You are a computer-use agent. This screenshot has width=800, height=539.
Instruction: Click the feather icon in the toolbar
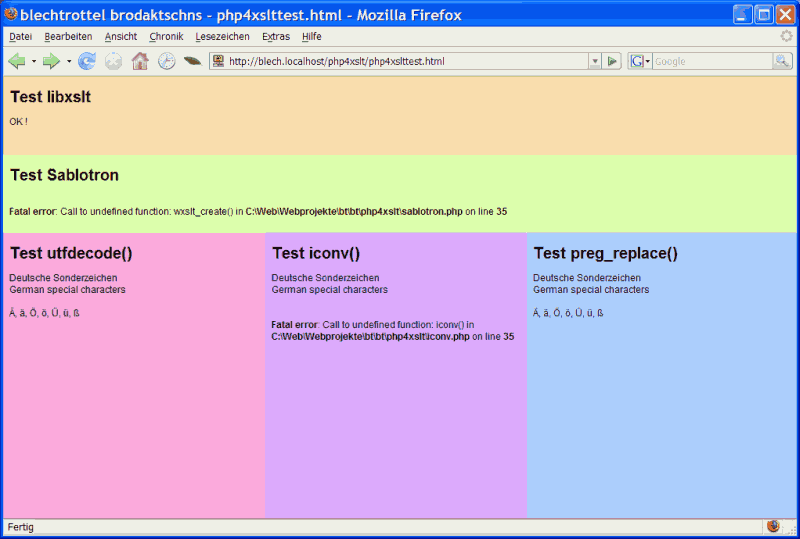192,61
